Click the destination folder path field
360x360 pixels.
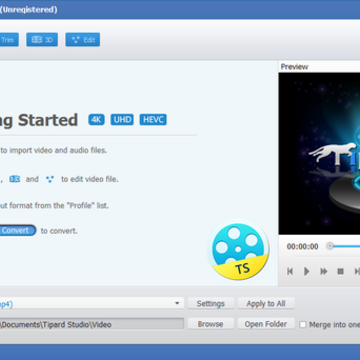coord(92,324)
